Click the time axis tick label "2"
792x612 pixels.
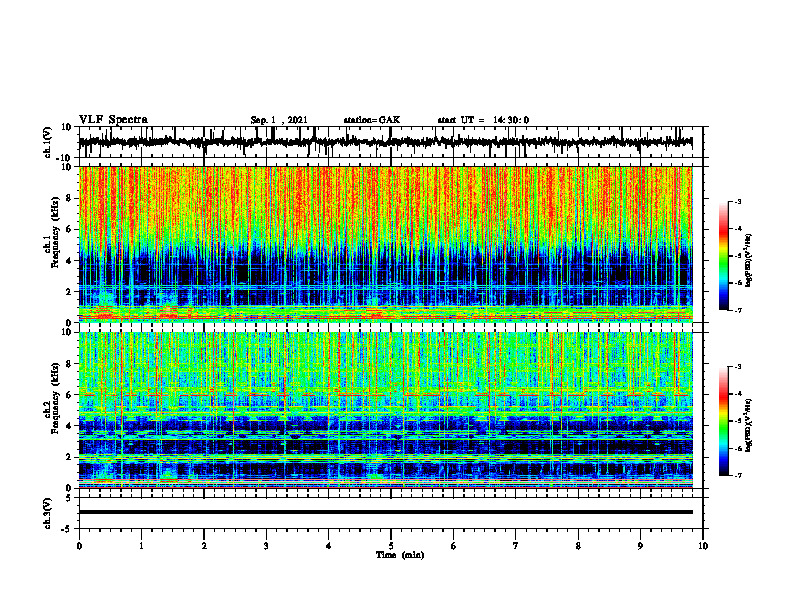[x=204, y=546]
